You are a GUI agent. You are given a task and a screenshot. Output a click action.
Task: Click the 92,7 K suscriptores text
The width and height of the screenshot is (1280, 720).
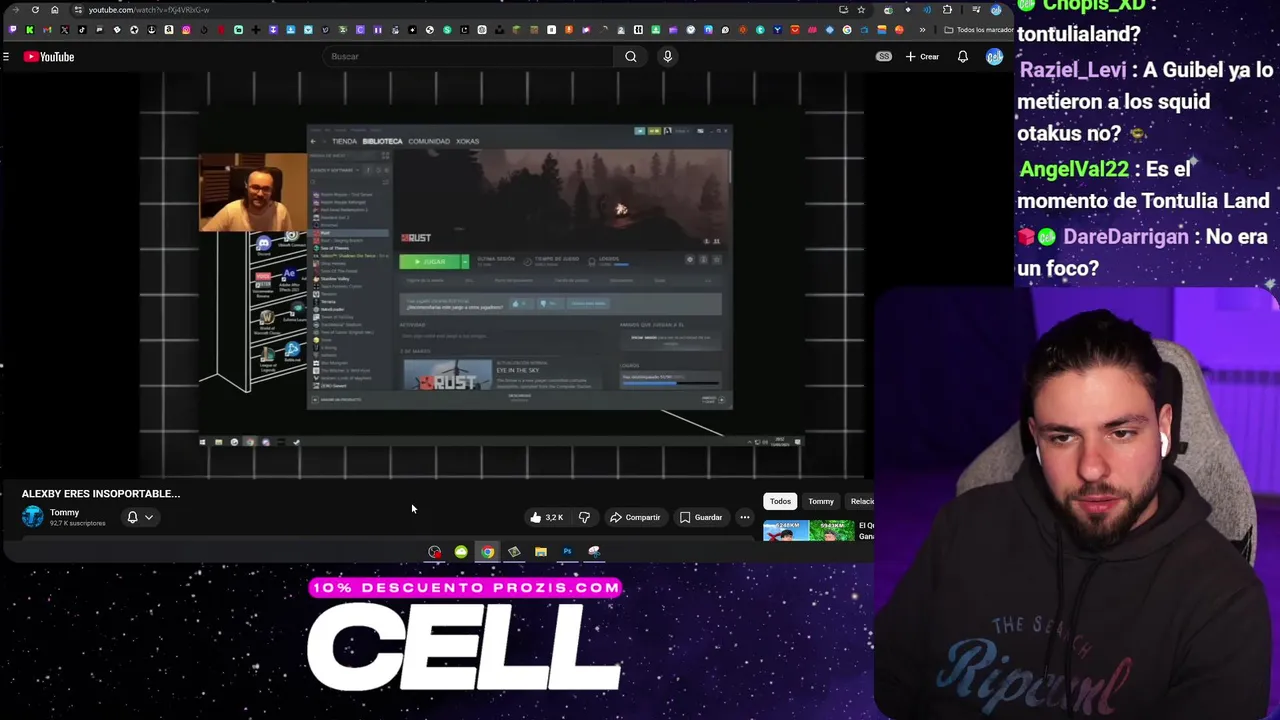point(77,523)
